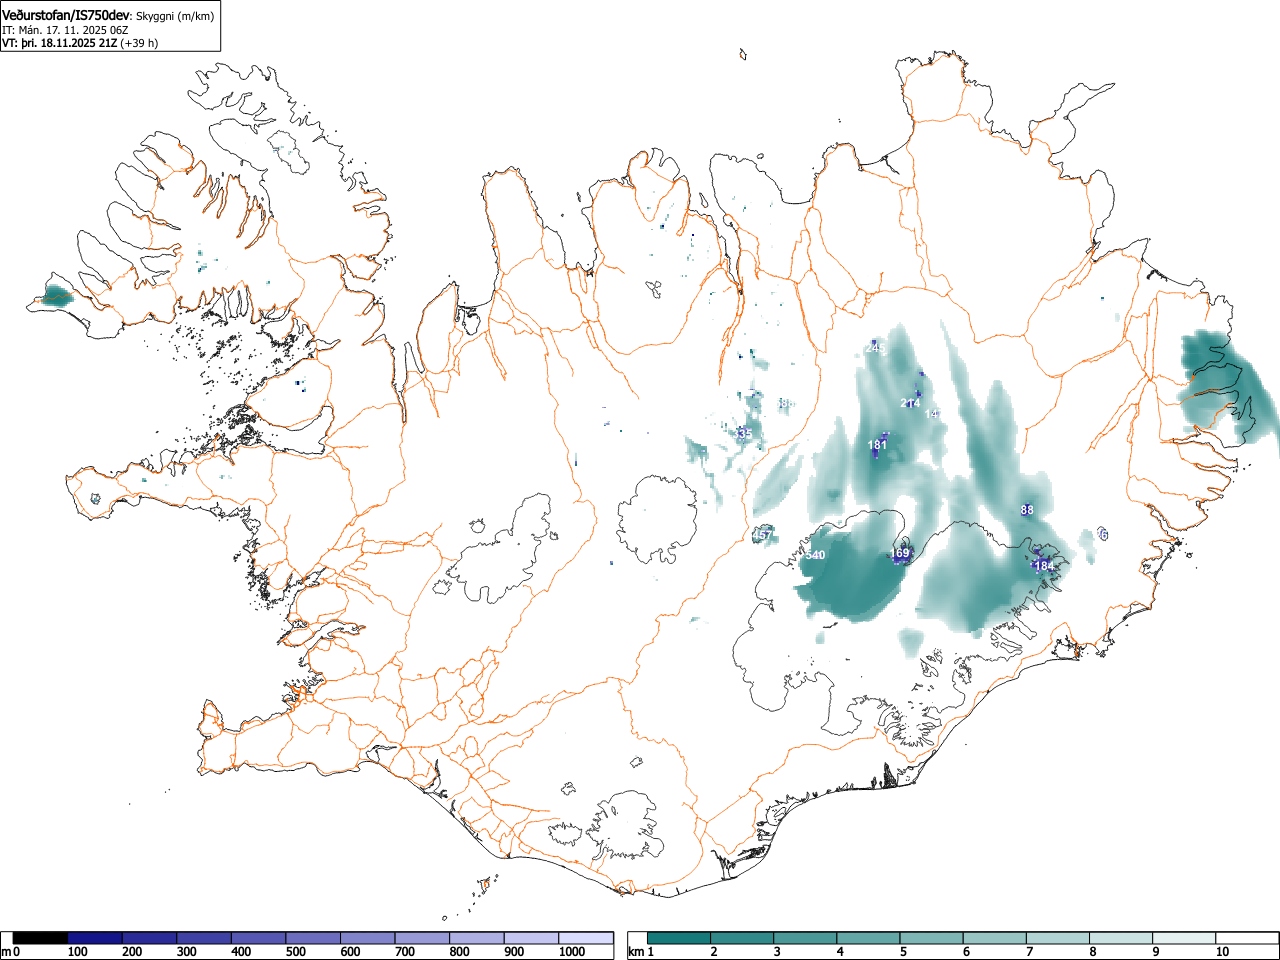This screenshot has width=1280, height=960.
Task: Pick the 200–300 m legend color swatch
Action: click(150, 938)
